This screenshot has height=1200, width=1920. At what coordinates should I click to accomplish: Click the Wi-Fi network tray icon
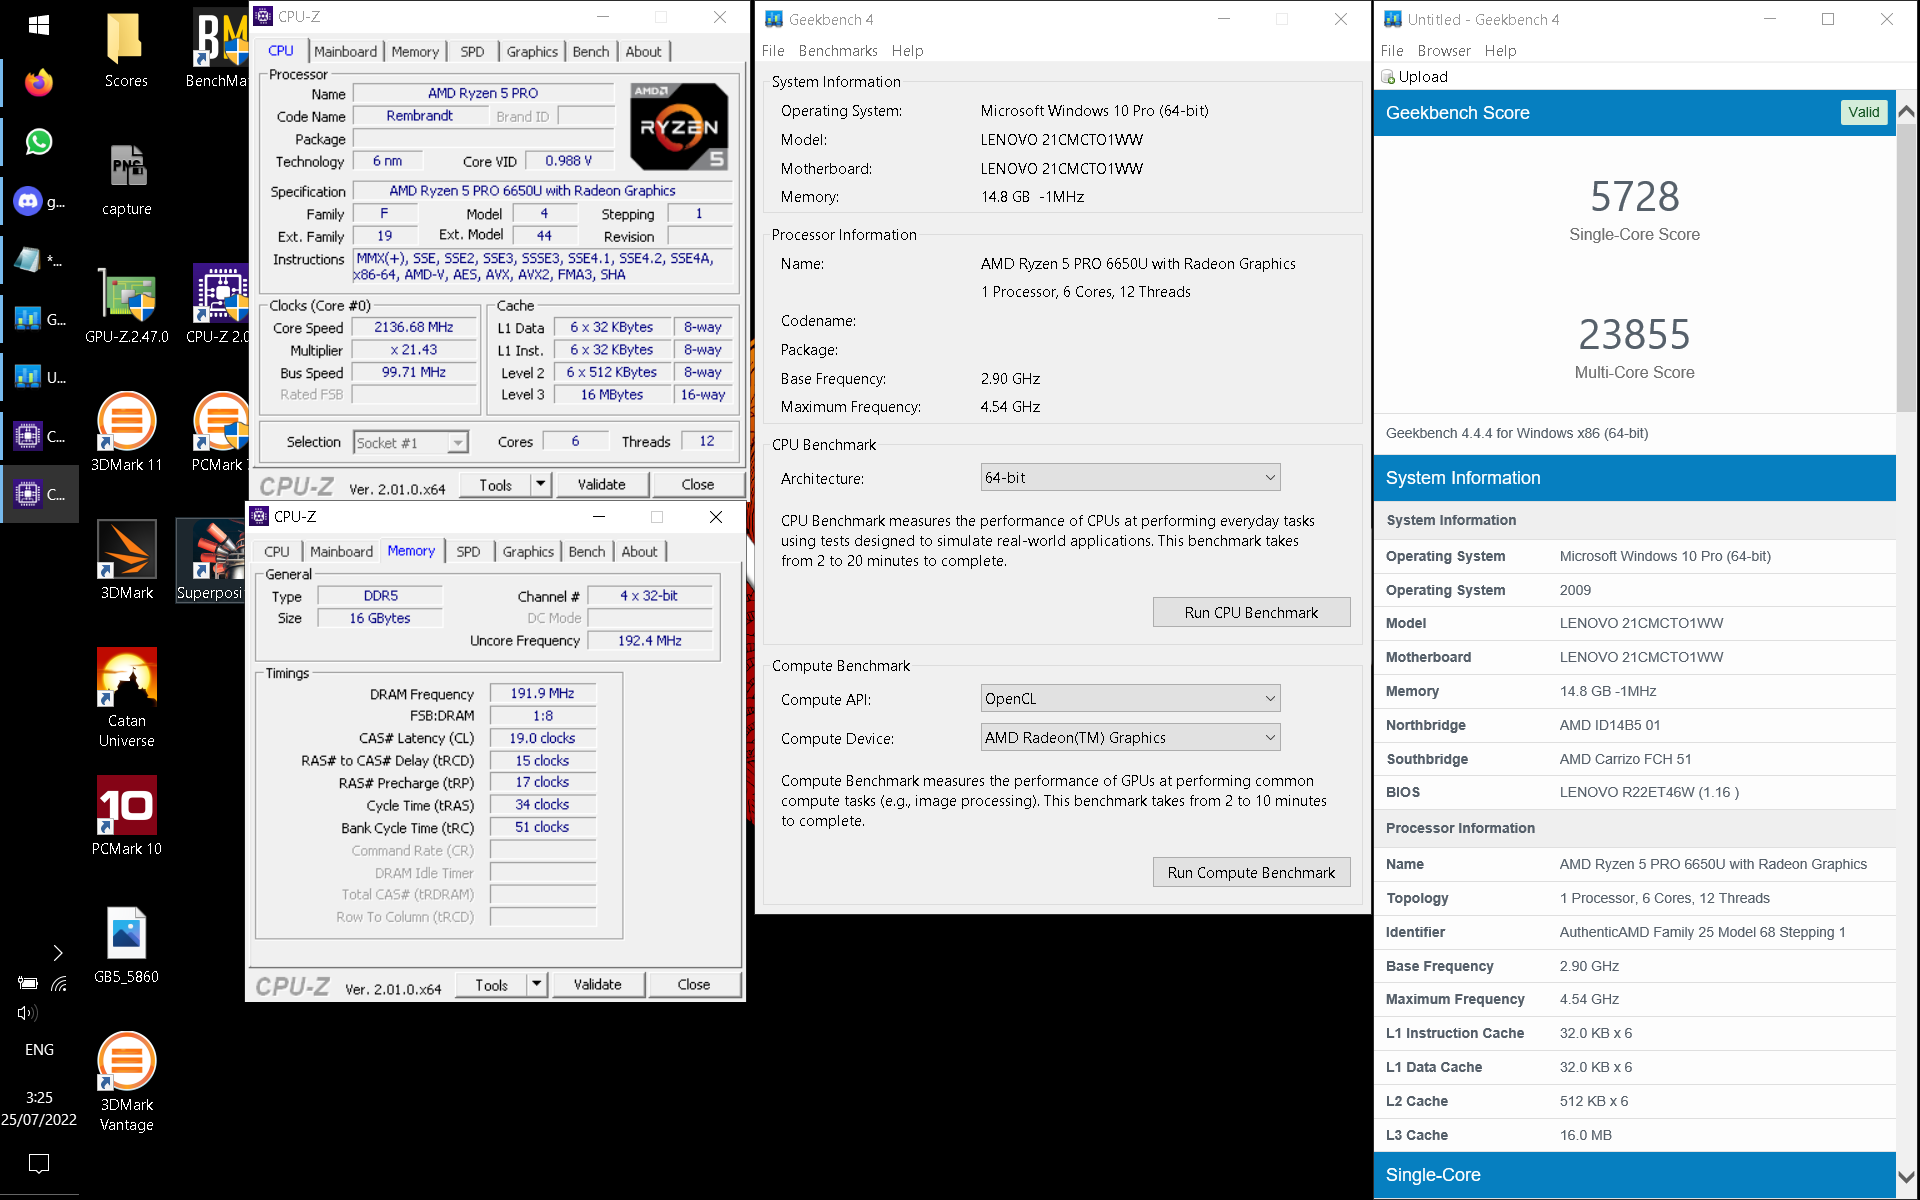coord(59,983)
